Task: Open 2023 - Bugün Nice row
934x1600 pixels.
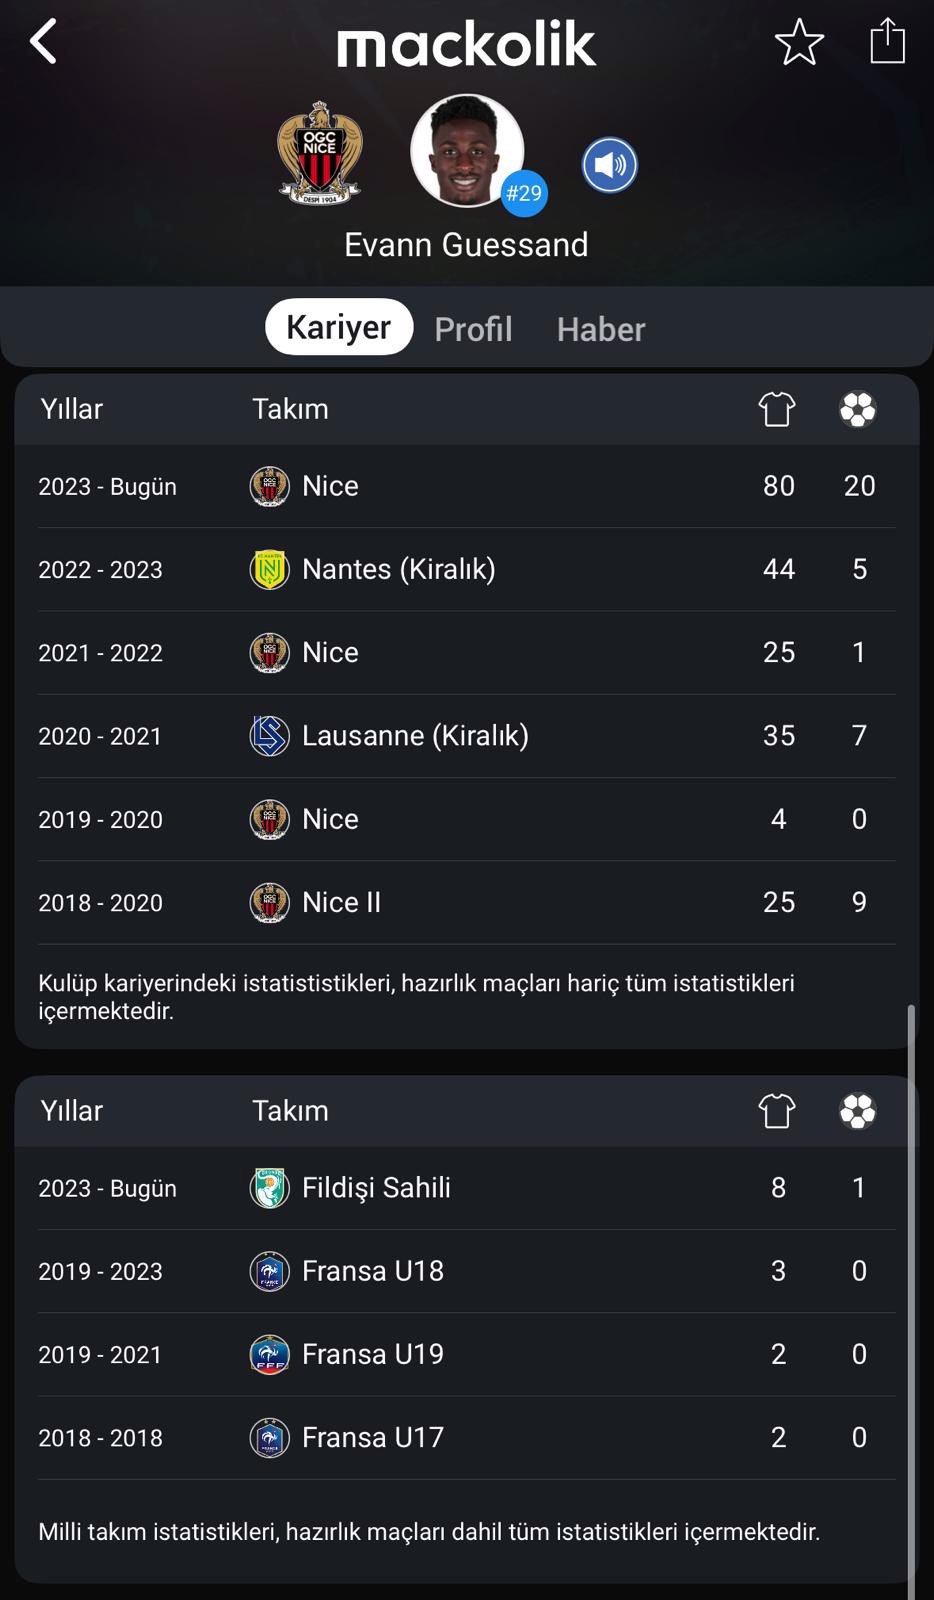Action: point(467,486)
